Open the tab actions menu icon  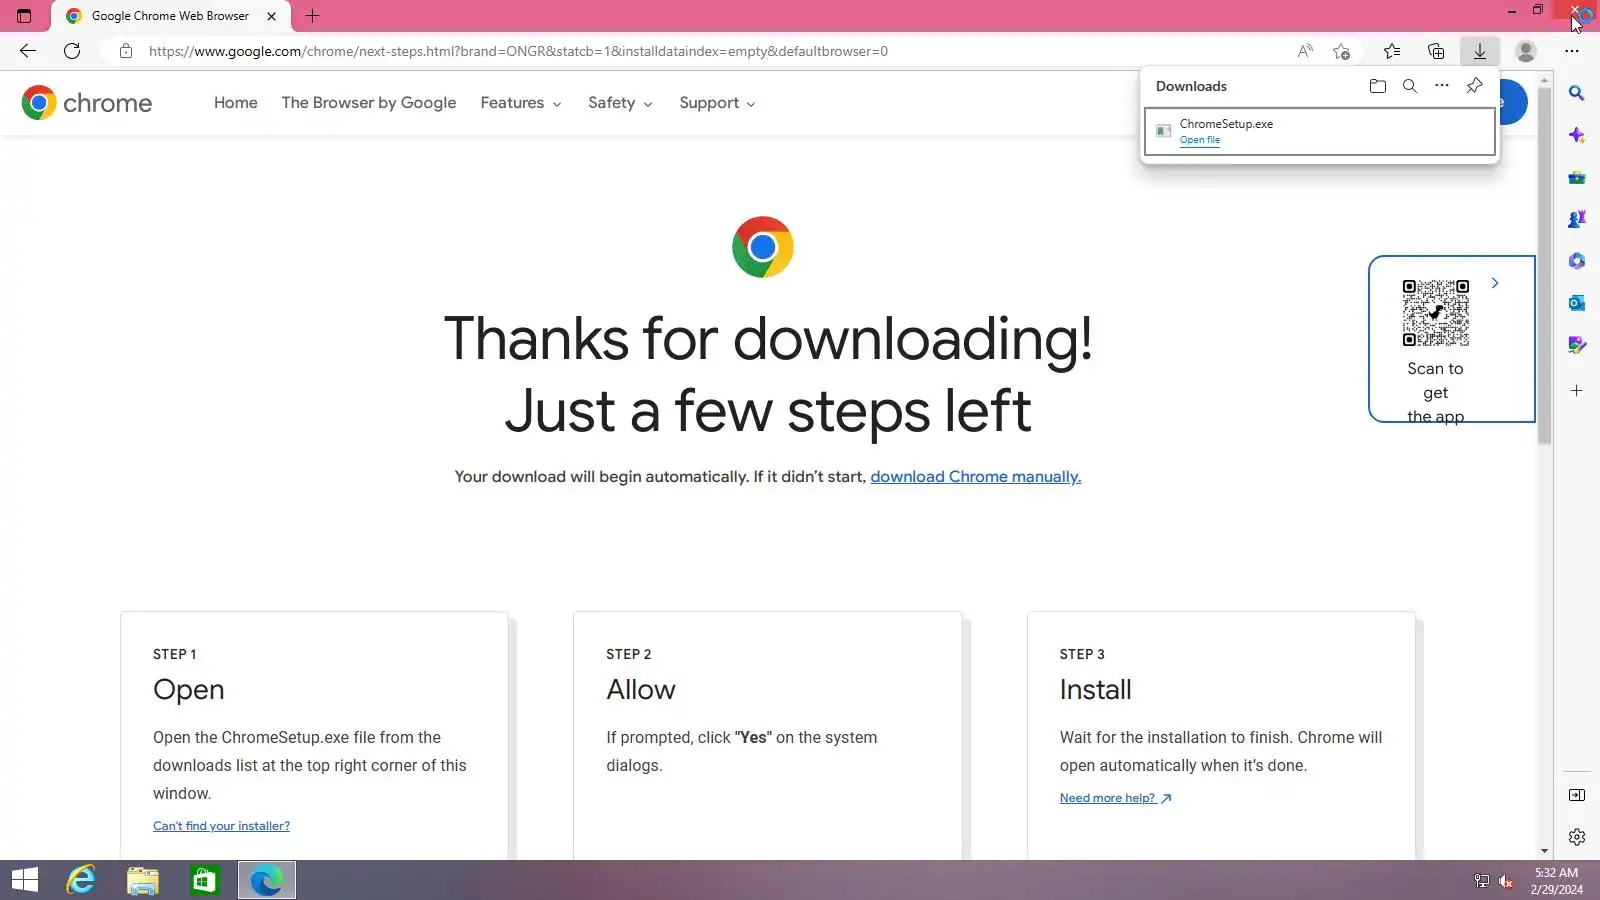[x=24, y=16]
